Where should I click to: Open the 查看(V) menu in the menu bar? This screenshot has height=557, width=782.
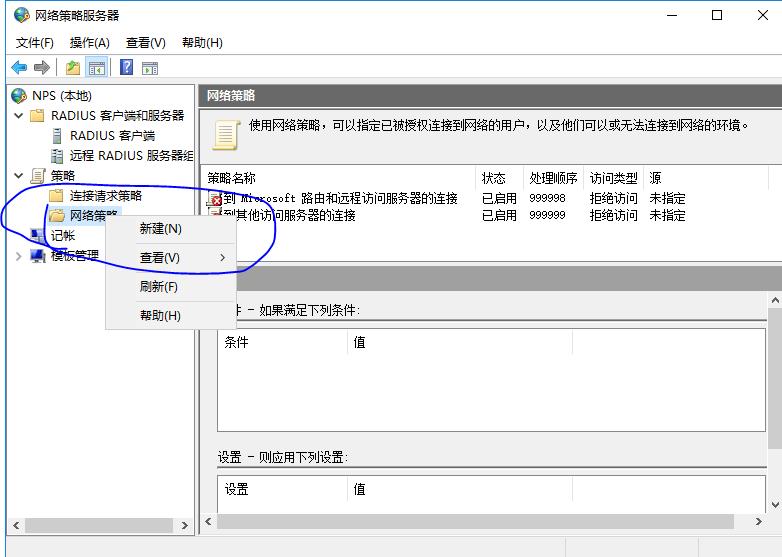[x=146, y=43]
